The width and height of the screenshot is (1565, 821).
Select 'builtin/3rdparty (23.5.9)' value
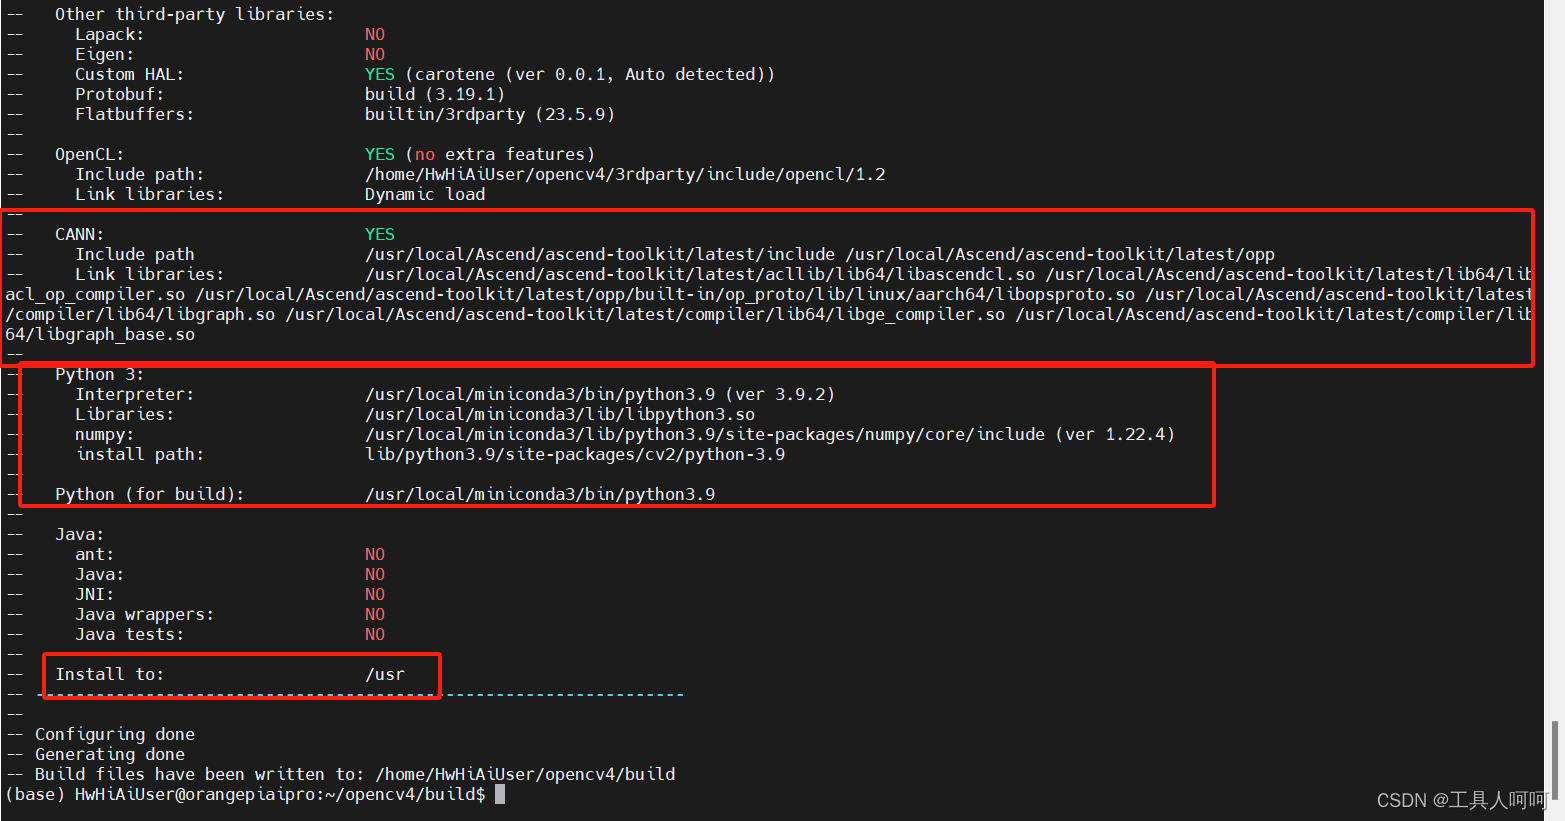[490, 114]
